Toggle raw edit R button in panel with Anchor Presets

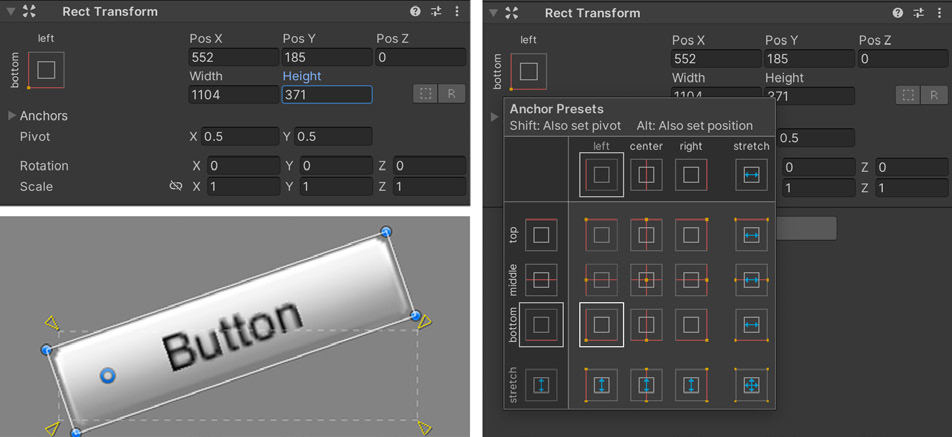[x=934, y=95]
